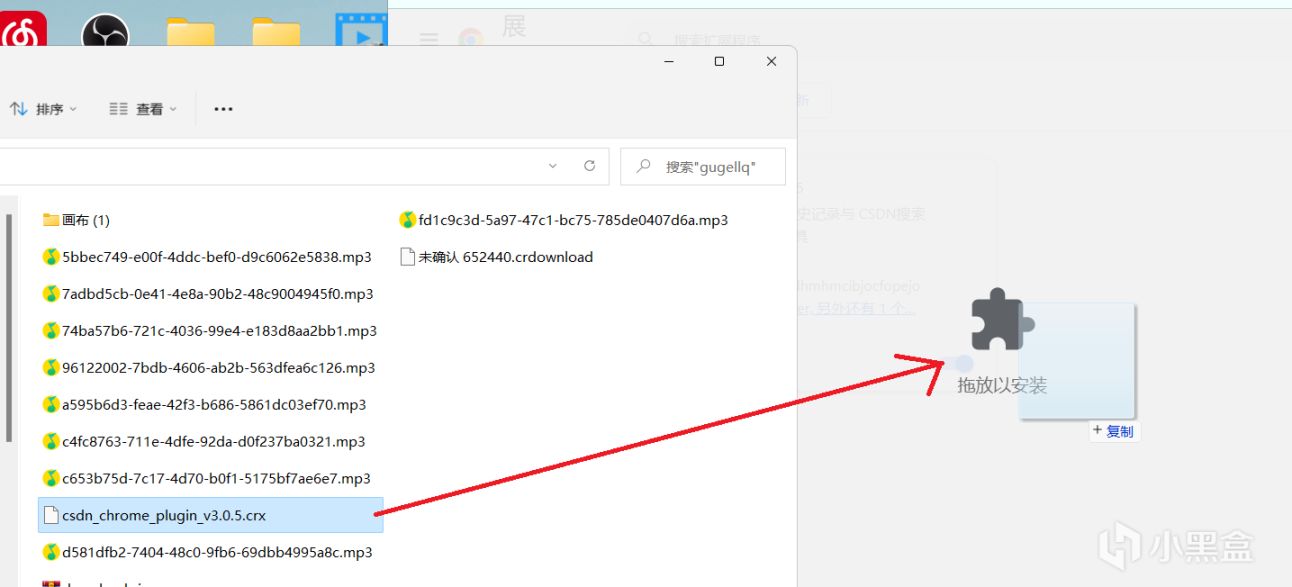
Task: Click the search magnifier icon in Explorer
Action: pos(645,166)
